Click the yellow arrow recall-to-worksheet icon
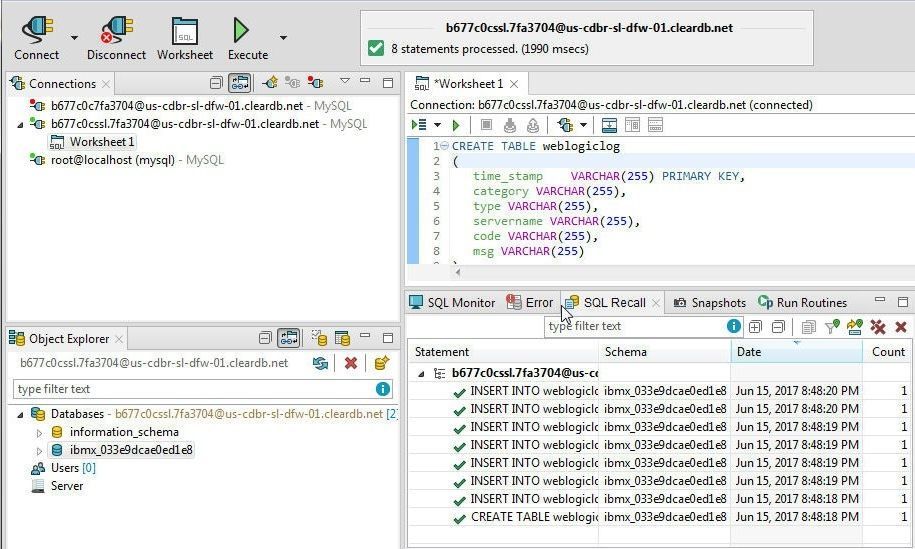Screen dimensions: 915x549 855,327
